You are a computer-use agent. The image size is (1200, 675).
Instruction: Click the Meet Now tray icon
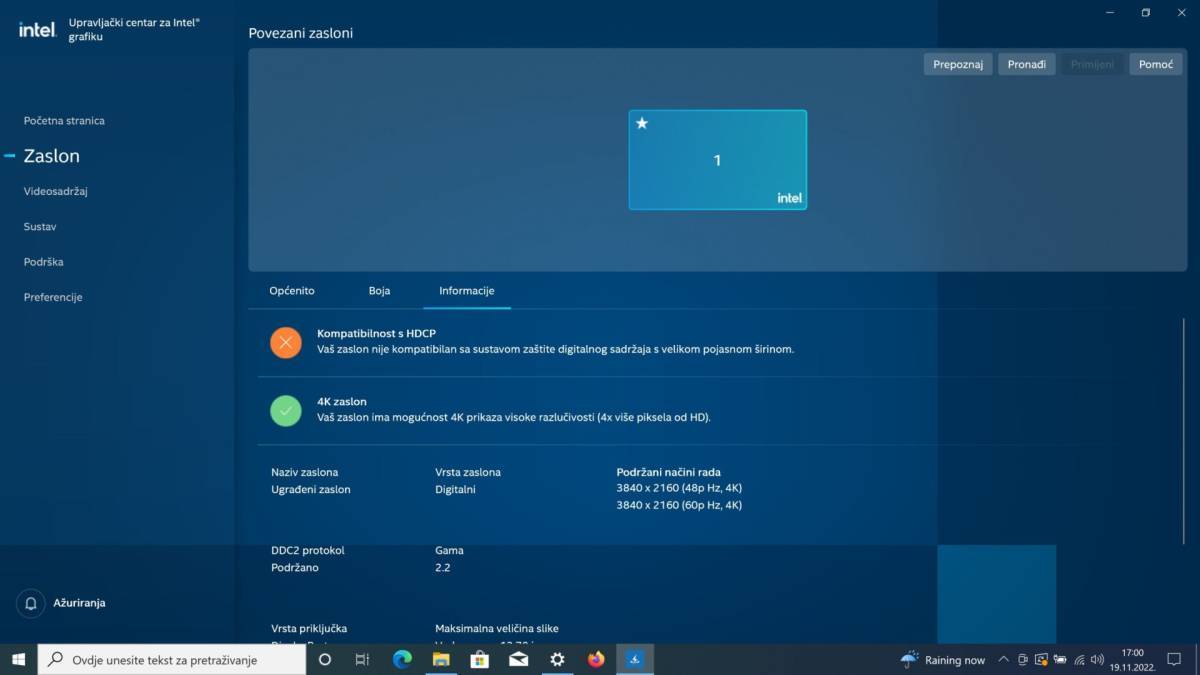[1023, 659]
